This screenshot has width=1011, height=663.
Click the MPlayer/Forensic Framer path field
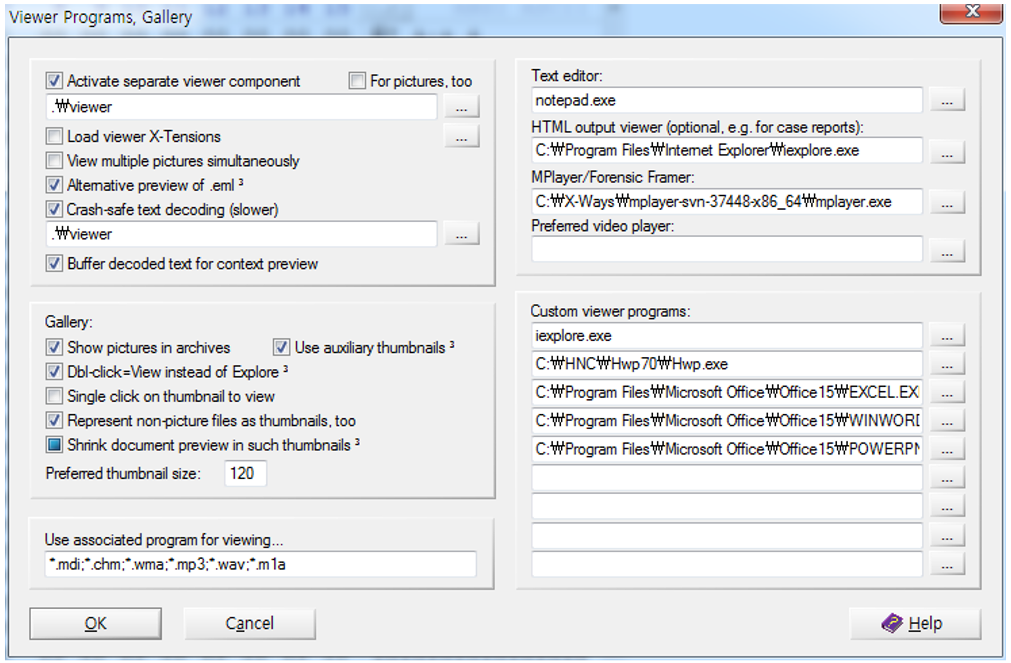pyautogui.click(x=727, y=202)
